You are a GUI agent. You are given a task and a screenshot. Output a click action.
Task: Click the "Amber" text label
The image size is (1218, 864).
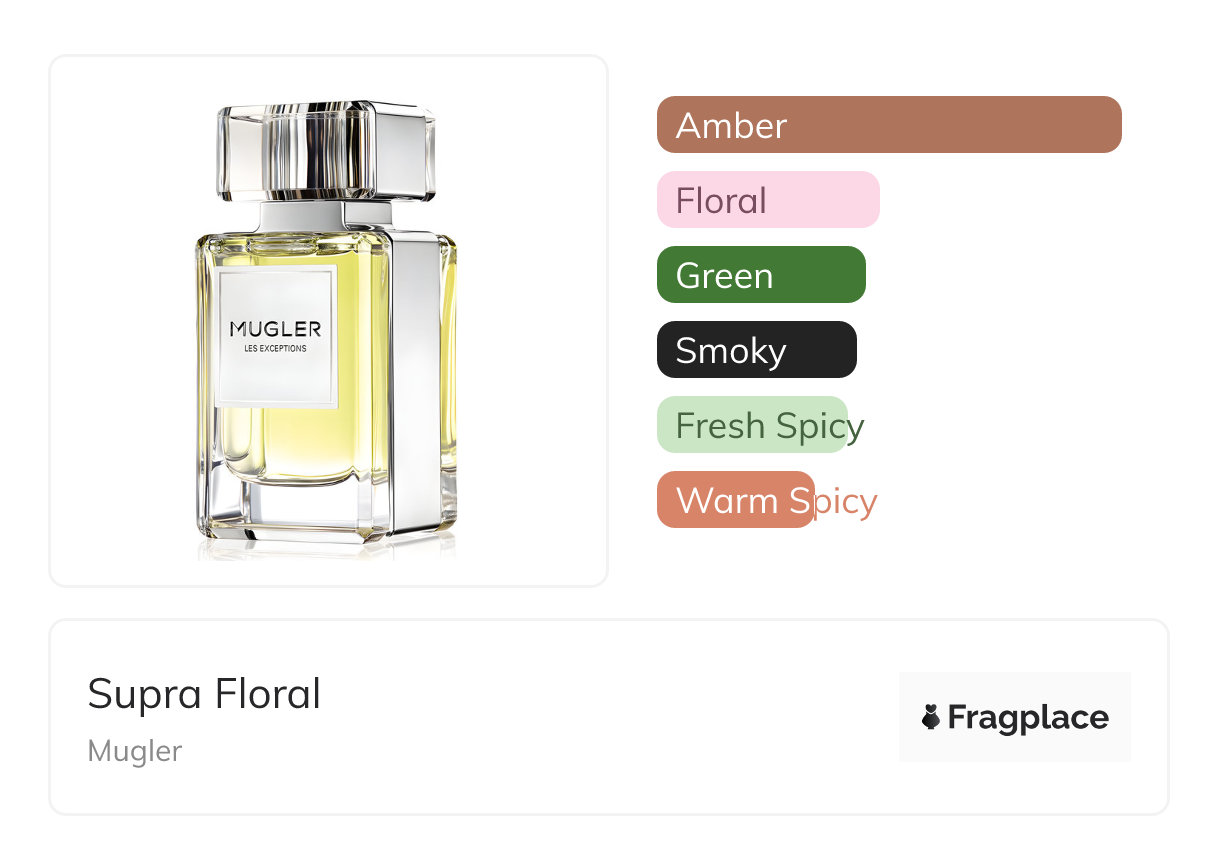click(731, 126)
